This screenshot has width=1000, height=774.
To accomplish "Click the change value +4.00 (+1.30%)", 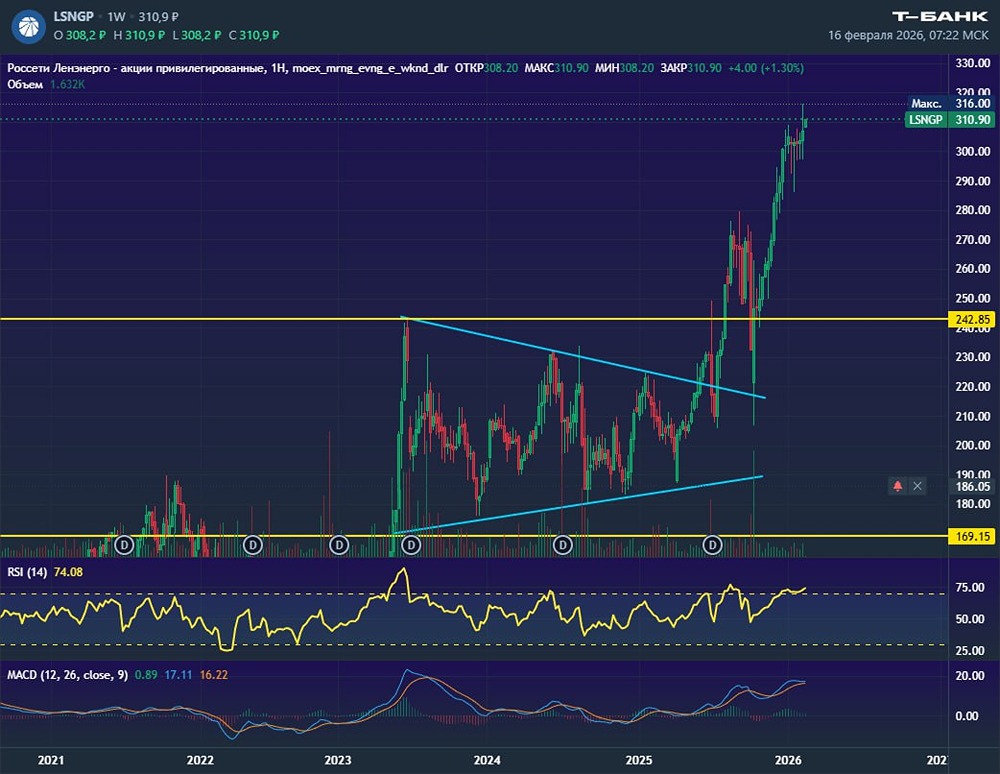I will [766, 68].
